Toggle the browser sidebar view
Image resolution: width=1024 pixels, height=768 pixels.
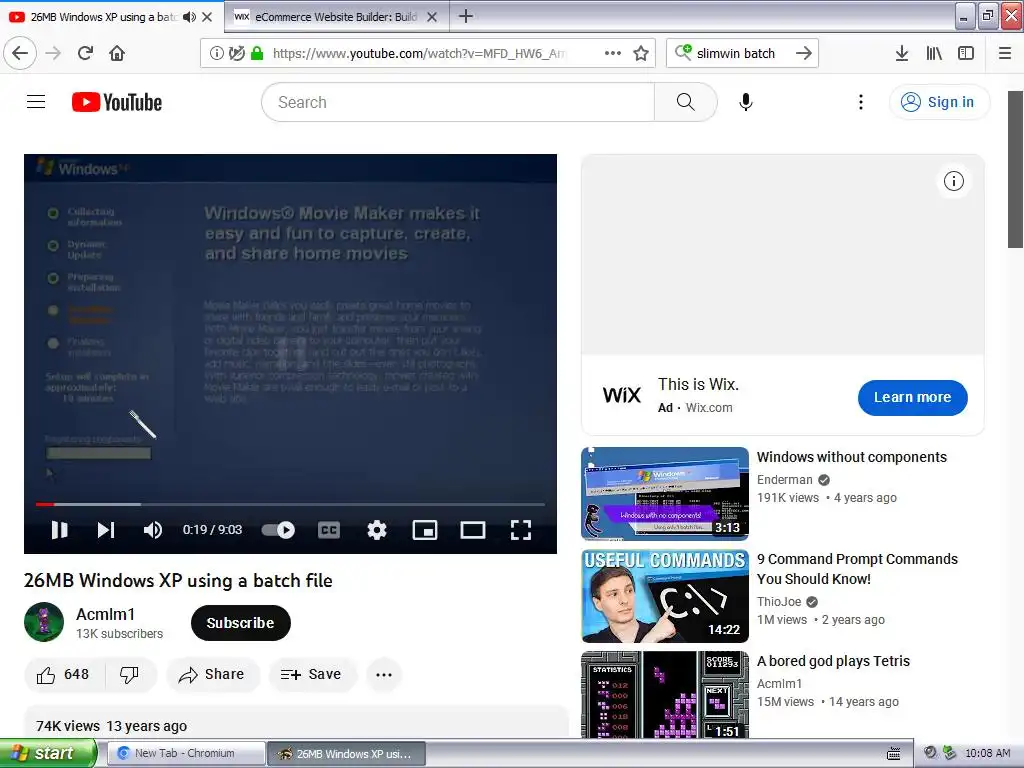(x=966, y=53)
